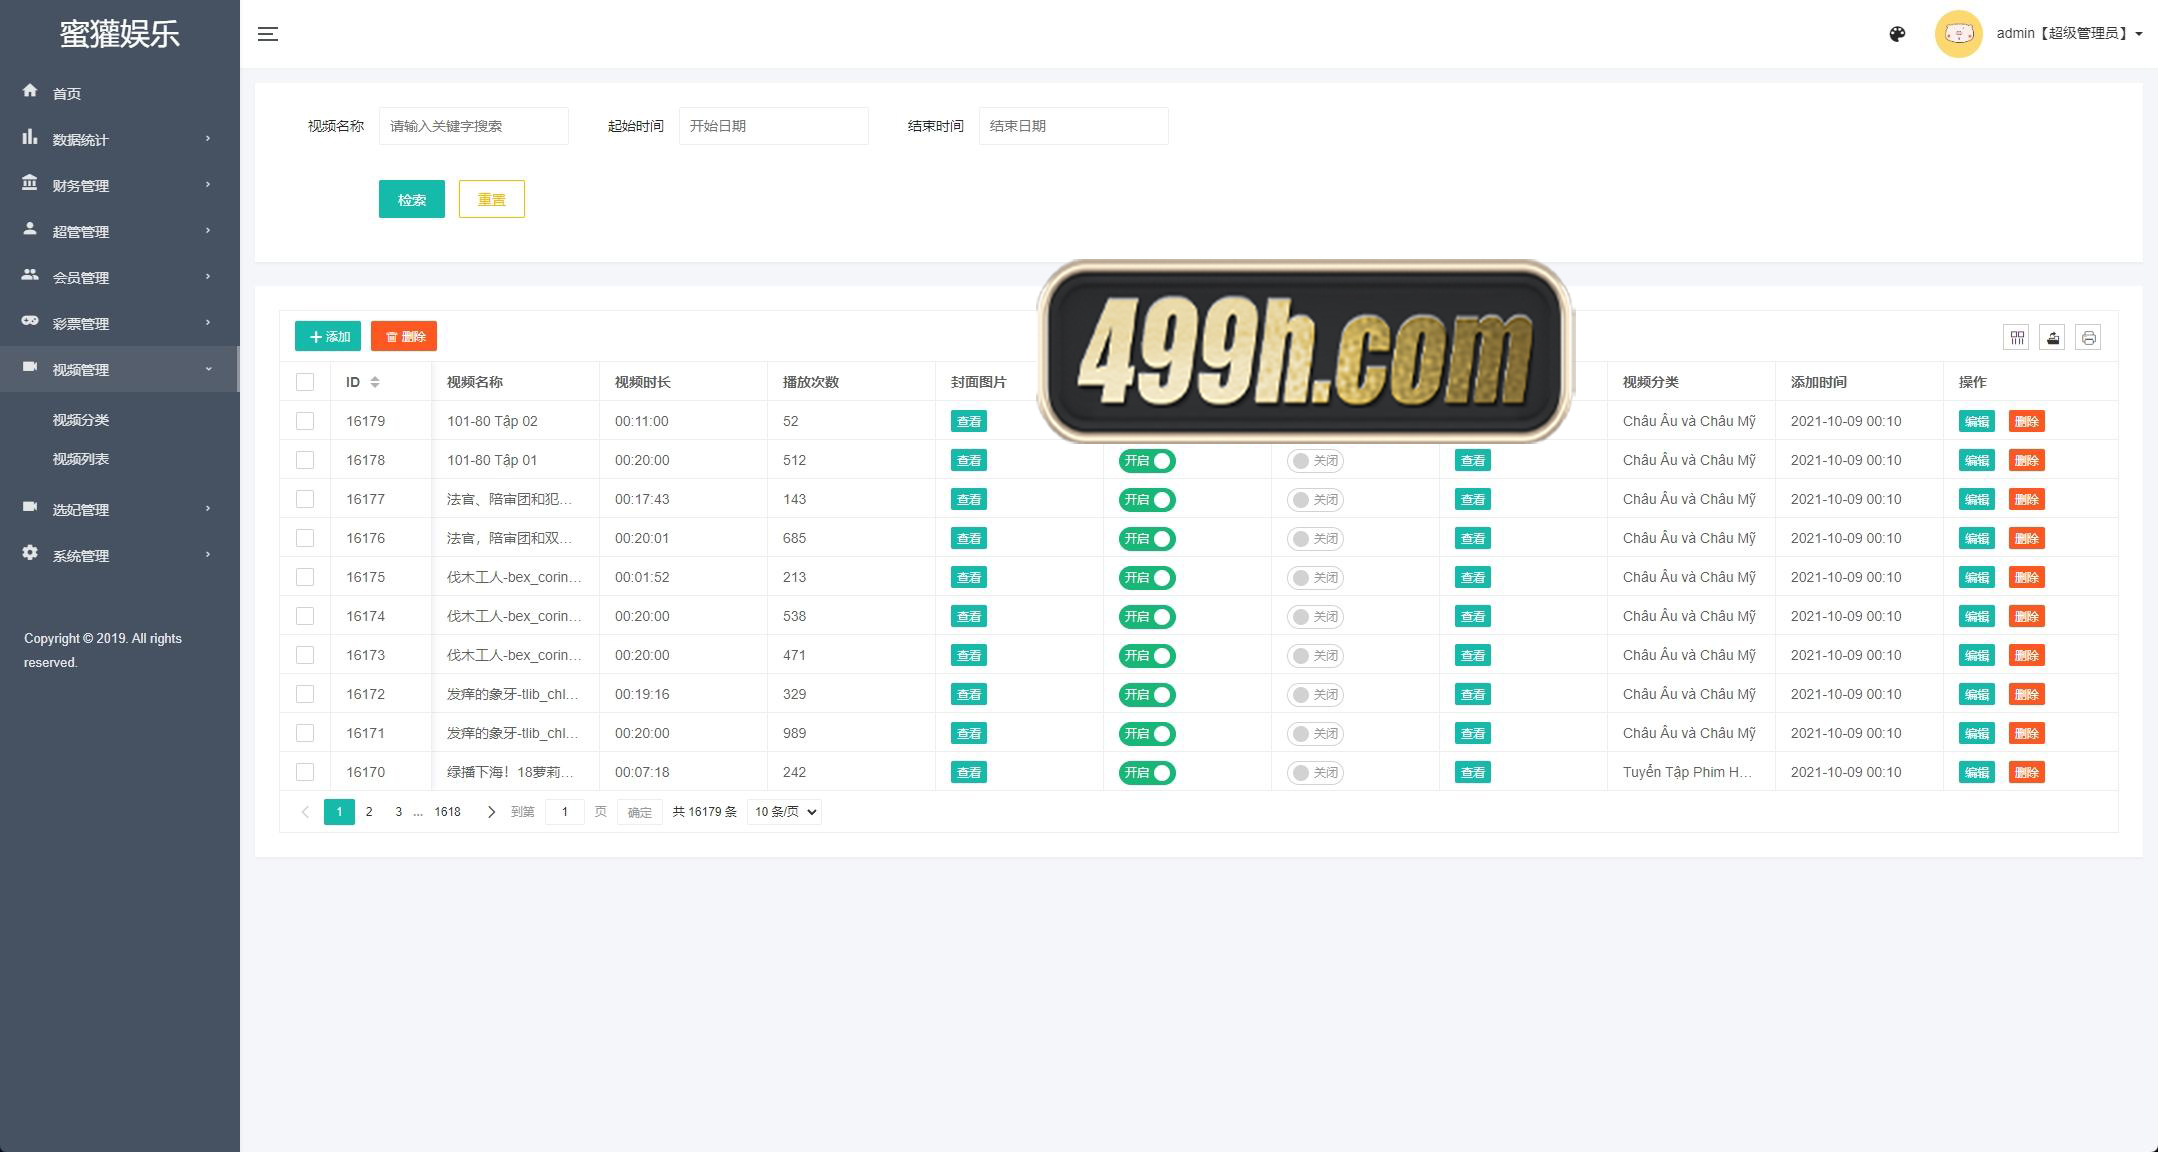Open the 结束日期 end date field
The width and height of the screenshot is (2158, 1152).
tap(1074, 126)
